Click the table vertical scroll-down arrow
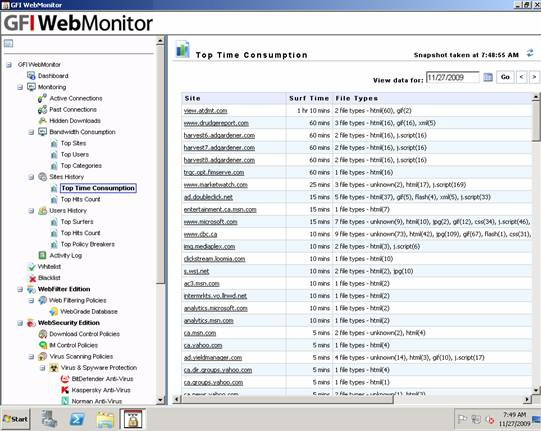Screen dimensions: 541x431 pyautogui.click(x=536, y=390)
